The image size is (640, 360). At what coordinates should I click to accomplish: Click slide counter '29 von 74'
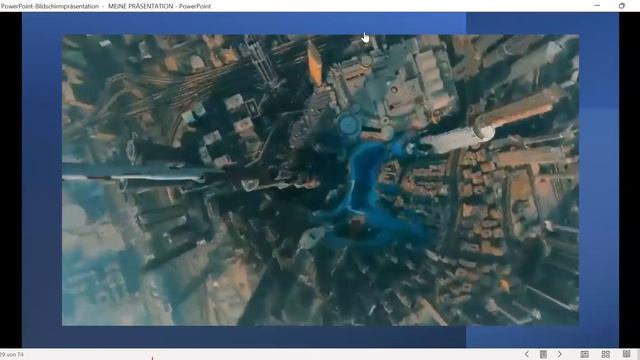click(x=12, y=355)
